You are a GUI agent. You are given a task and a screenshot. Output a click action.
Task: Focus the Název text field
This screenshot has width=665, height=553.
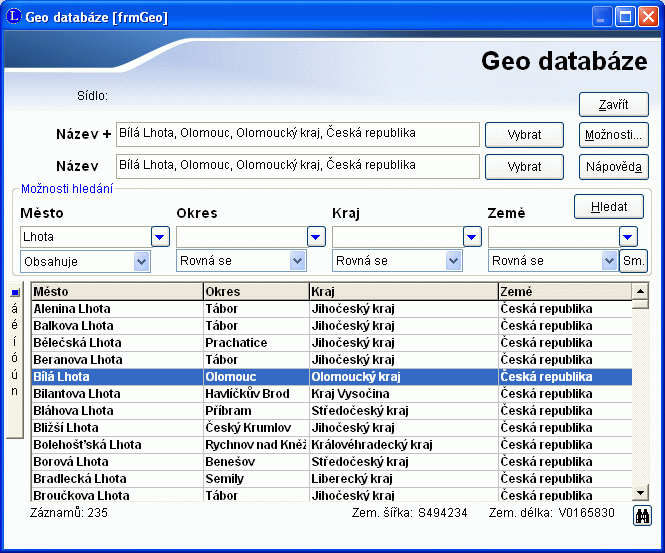tap(298, 166)
